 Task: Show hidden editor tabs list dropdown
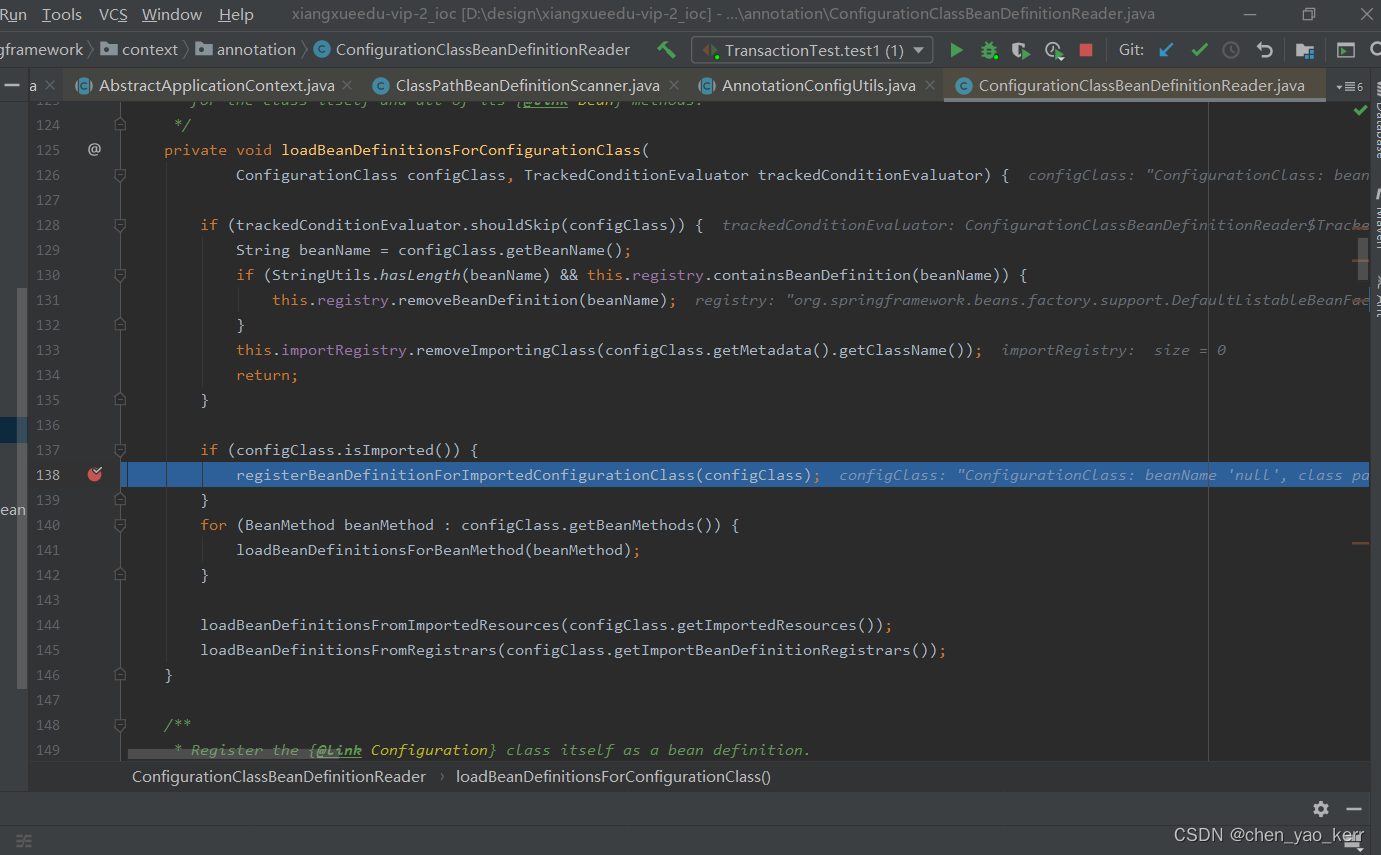(x=1350, y=86)
